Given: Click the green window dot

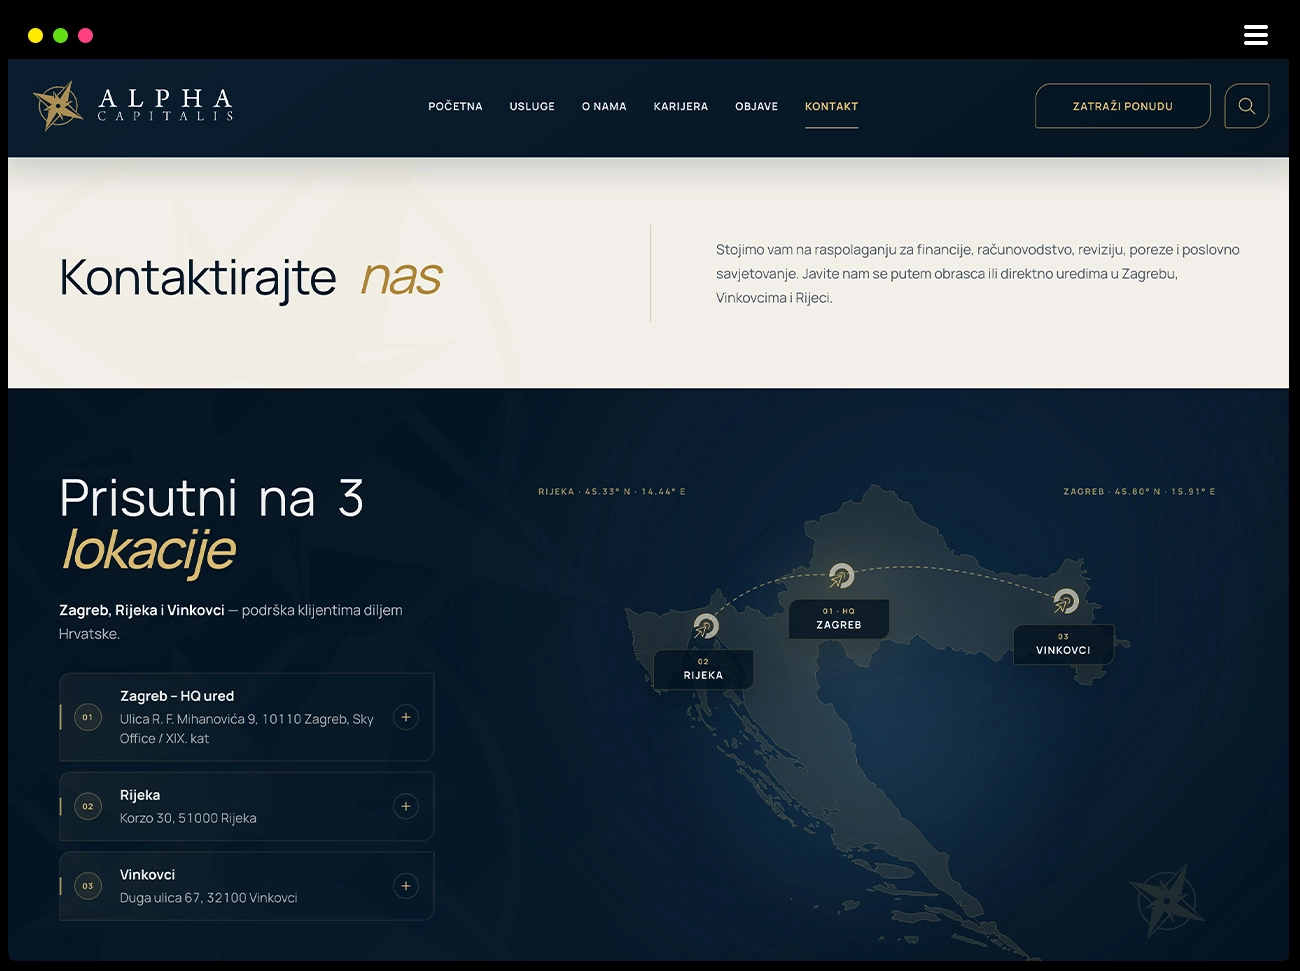Looking at the screenshot, I should (x=60, y=35).
